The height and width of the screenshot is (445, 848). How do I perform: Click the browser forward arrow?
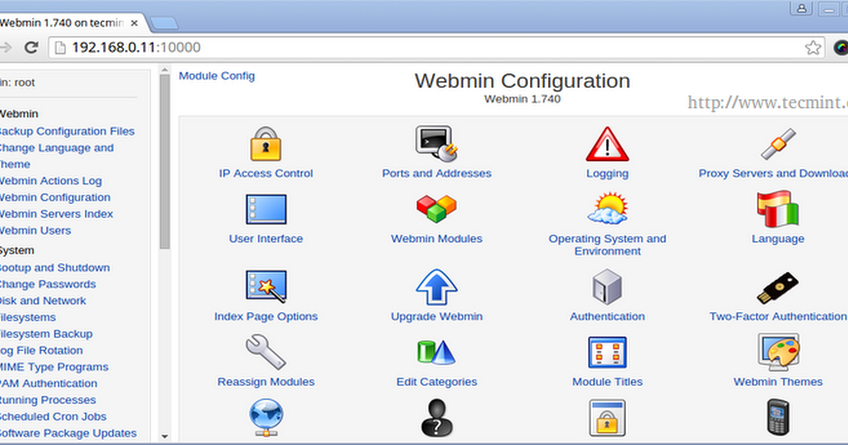(5, 48)
